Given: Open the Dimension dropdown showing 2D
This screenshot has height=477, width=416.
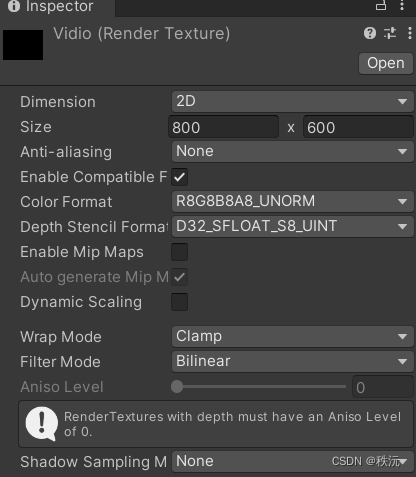Looking at the screenshot, I should pos(293,101).
